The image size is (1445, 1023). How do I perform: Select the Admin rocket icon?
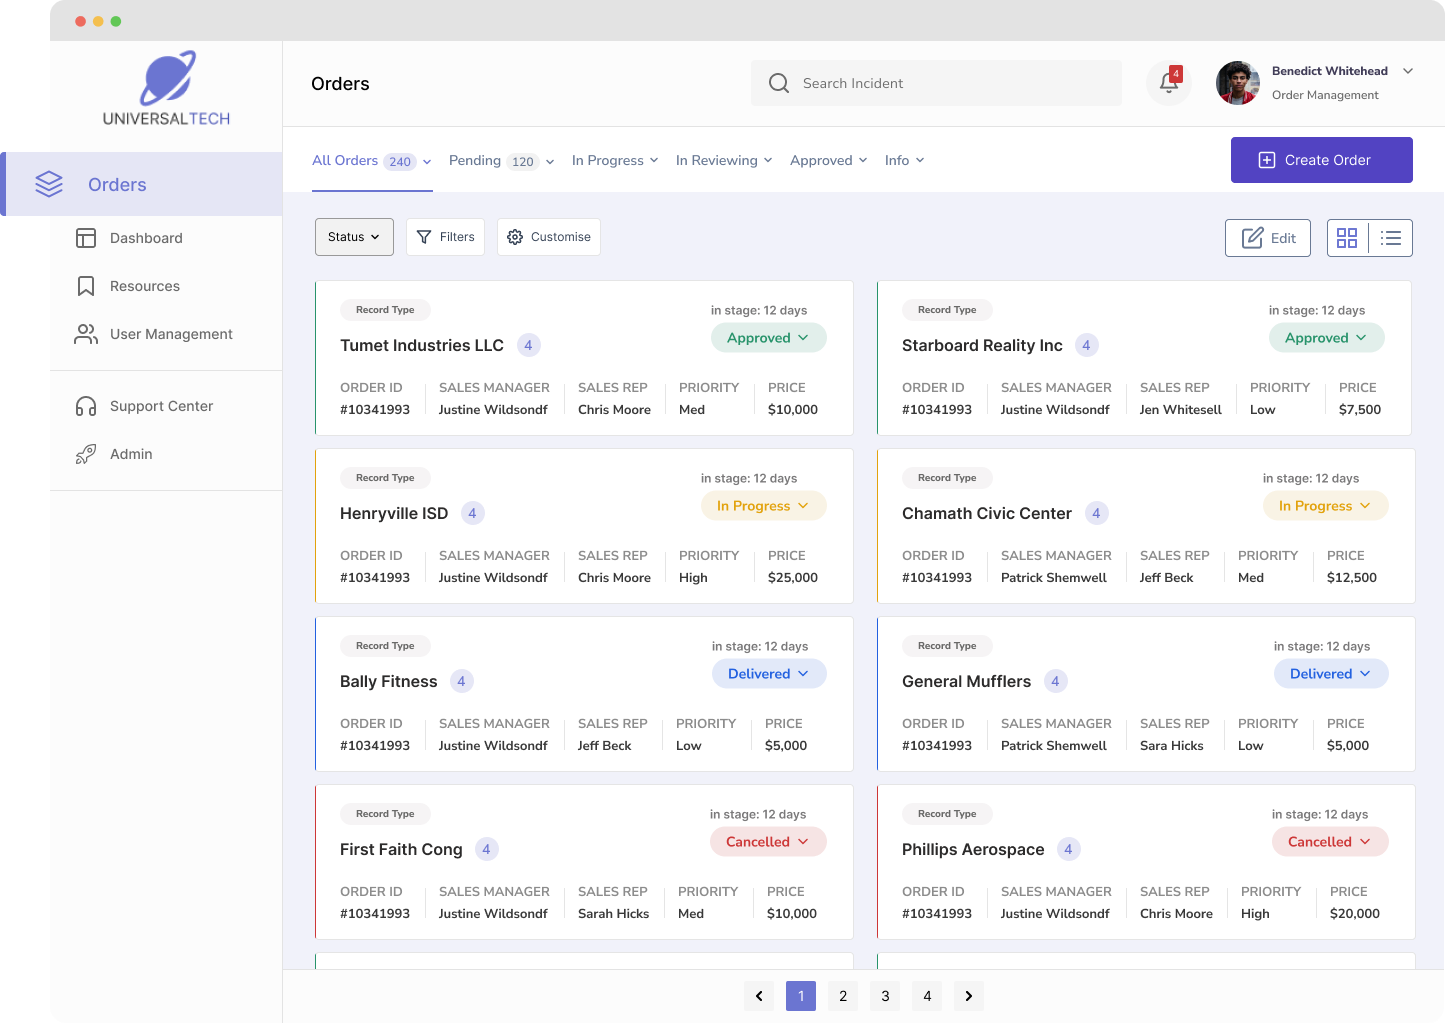click(86, 454)
